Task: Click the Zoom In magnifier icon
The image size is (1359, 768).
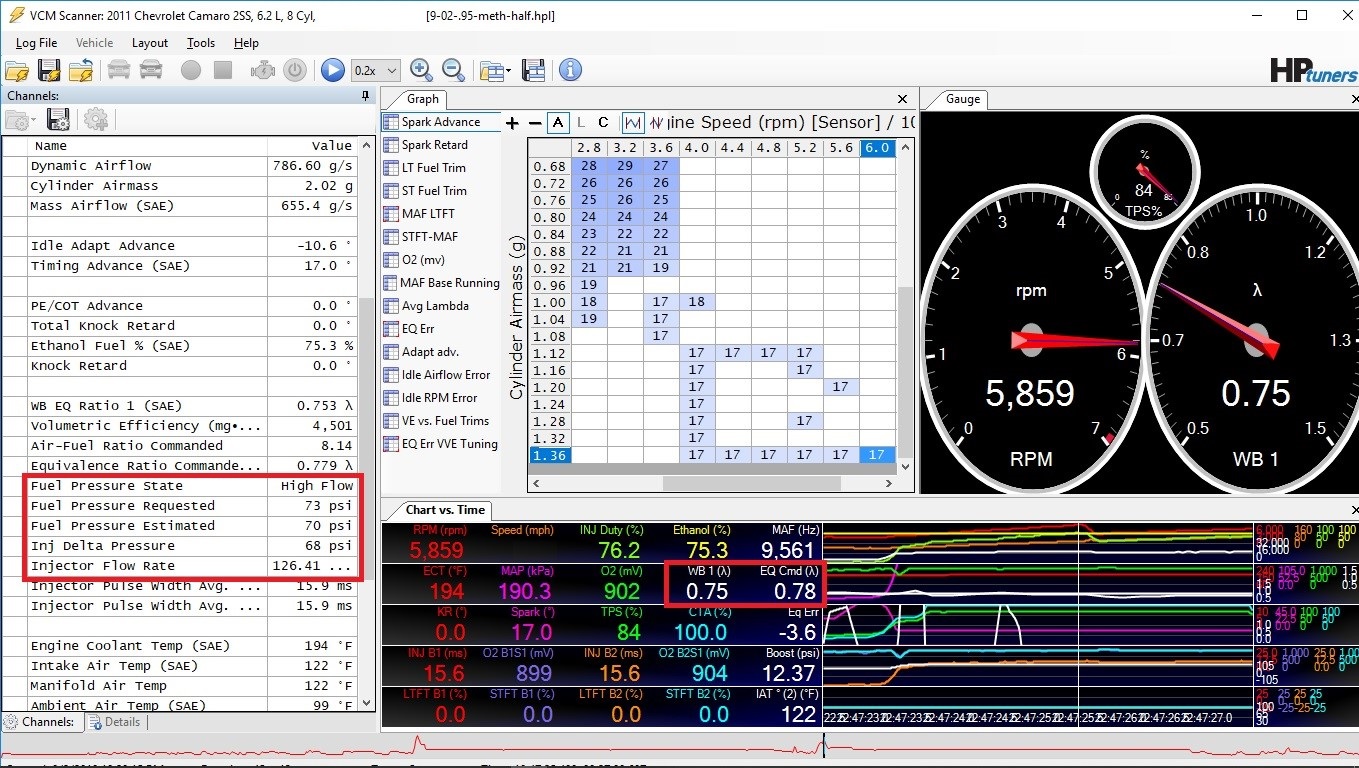Action: (x=421, y=70)
